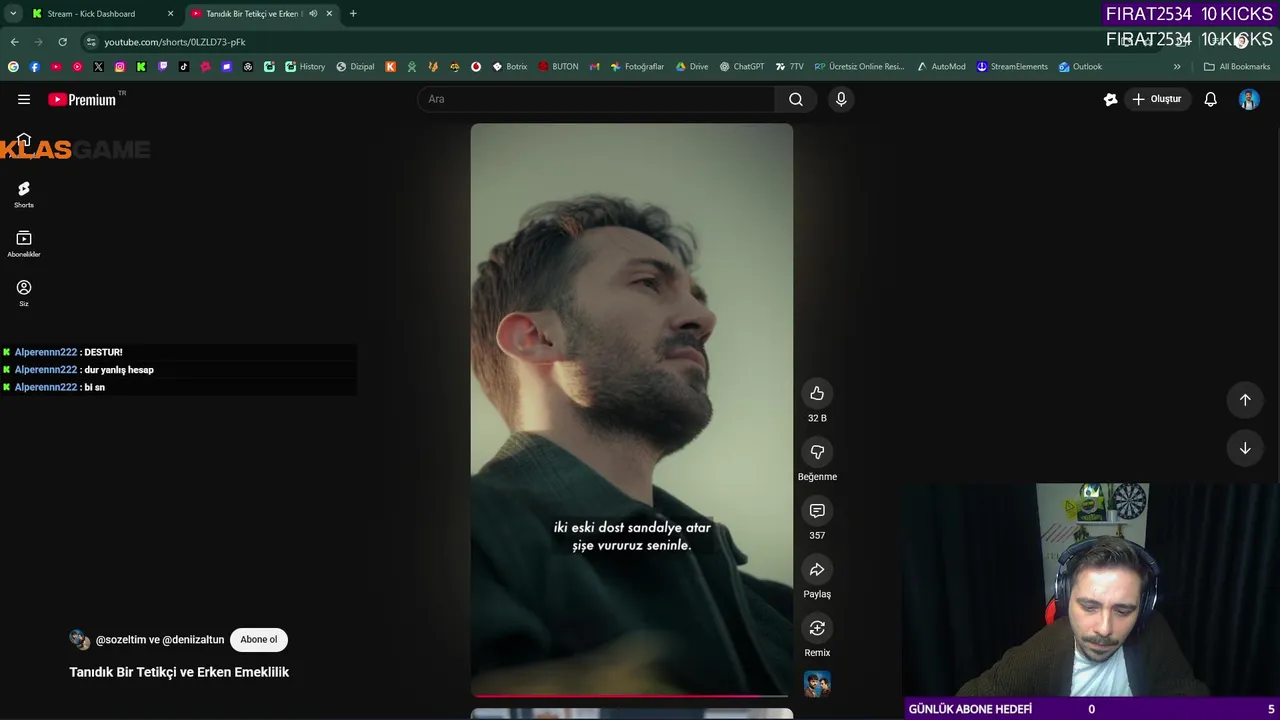Switch to Stream - Kick Dashboard tab
This screenshot has height=720, width=1280.
[100, 14]
